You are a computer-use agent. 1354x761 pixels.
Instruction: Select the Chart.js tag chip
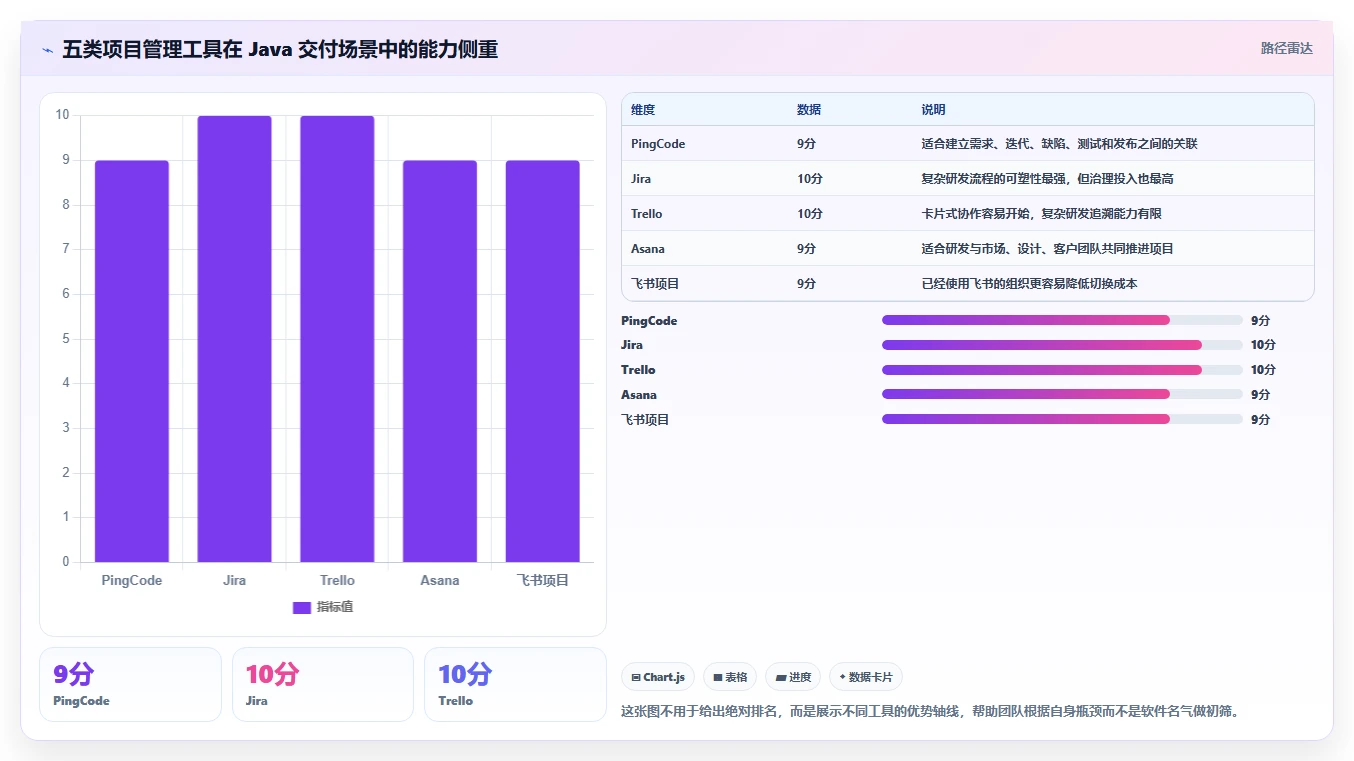(x=658, y=677)
